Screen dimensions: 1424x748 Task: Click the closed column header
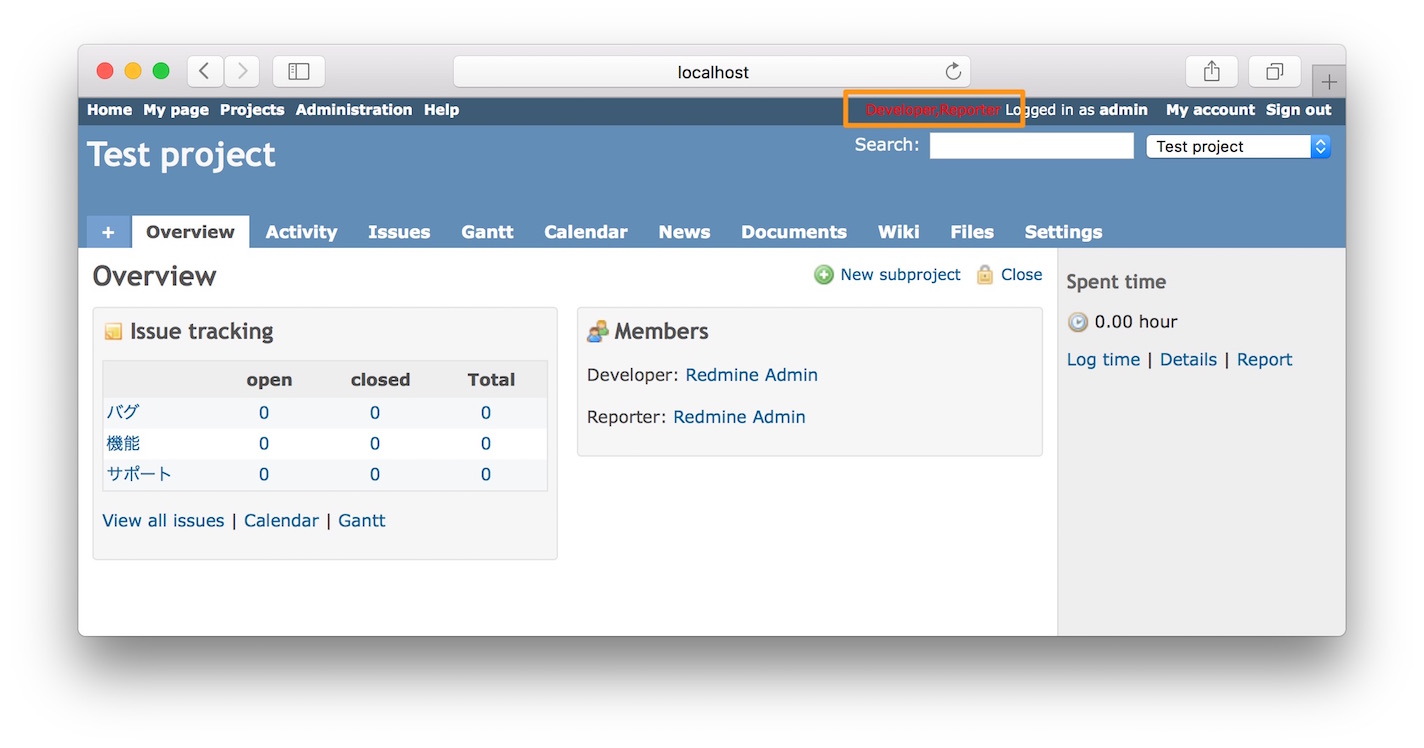click(x=380, y=380)
